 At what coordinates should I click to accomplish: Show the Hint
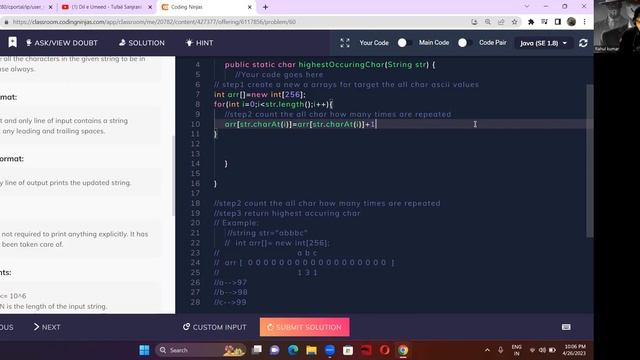[x=199, y=43]
